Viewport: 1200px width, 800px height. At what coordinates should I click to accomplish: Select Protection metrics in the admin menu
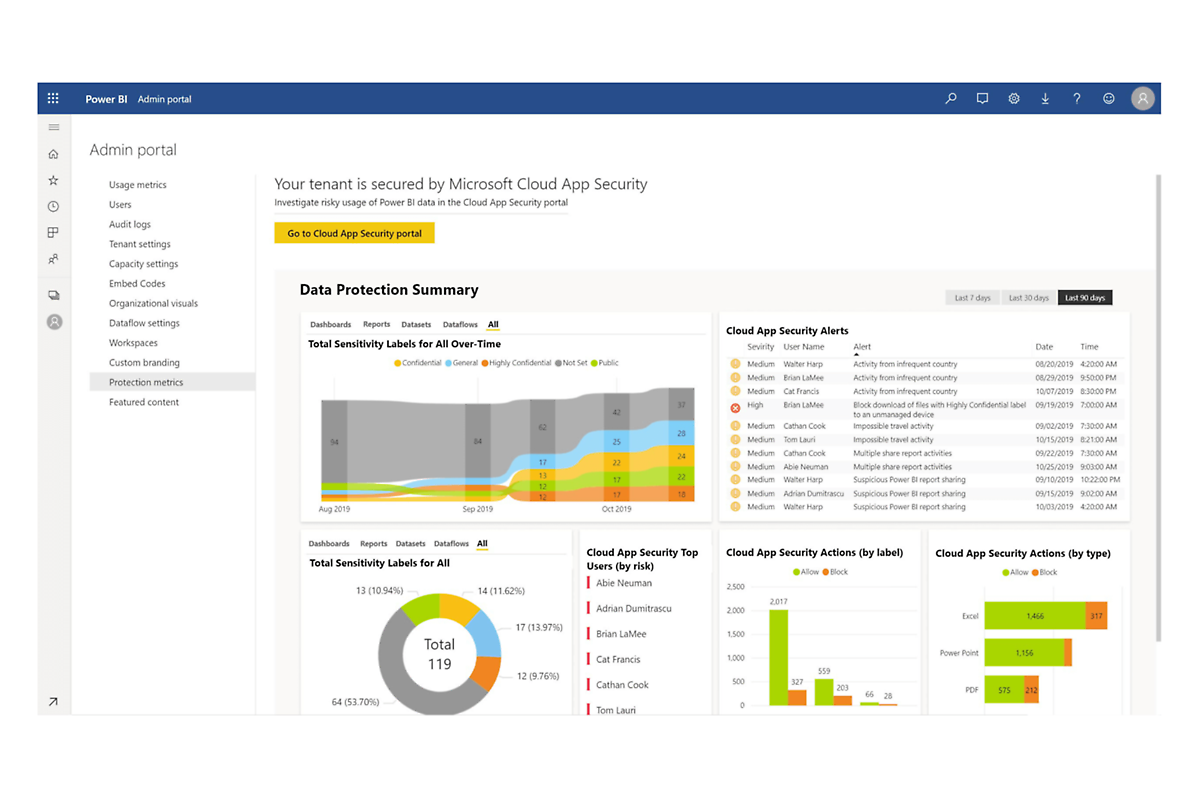tap(172, 382)
